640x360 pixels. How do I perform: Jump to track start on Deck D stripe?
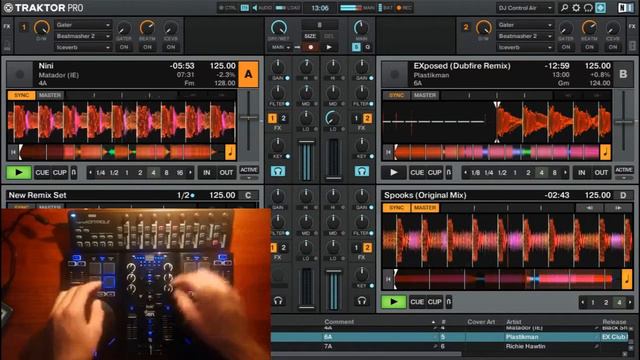[x=388, y=279]
